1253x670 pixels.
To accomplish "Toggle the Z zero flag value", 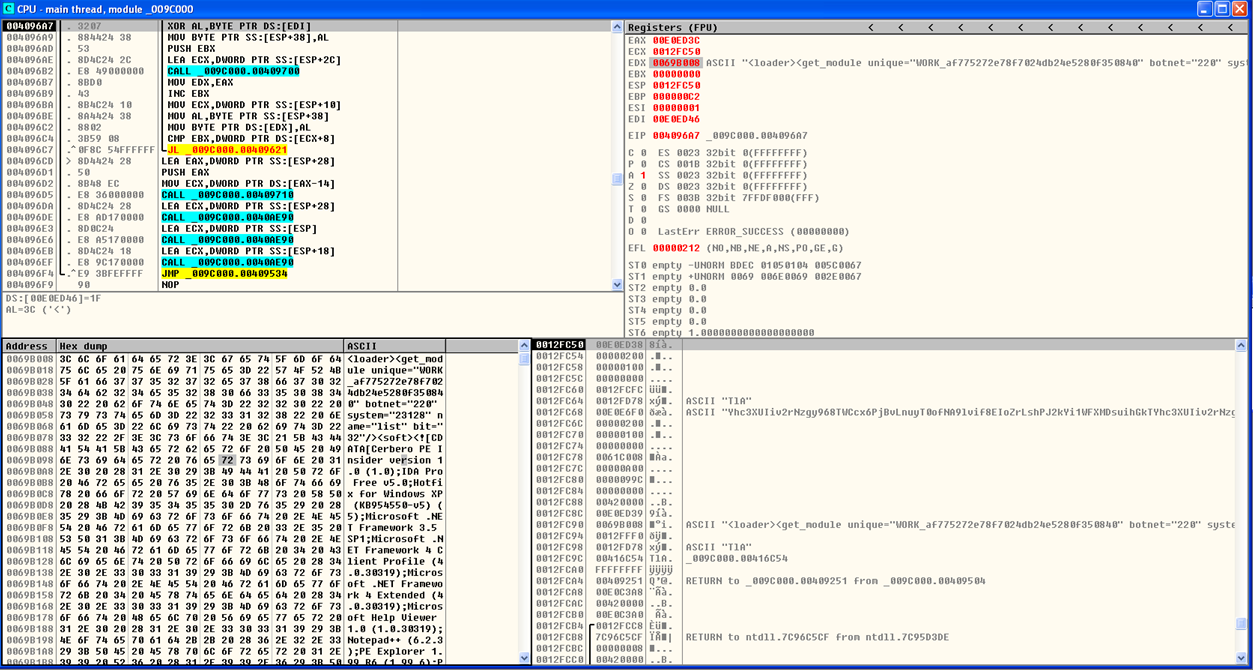I will pyautogui.click(x=642, y=186).
